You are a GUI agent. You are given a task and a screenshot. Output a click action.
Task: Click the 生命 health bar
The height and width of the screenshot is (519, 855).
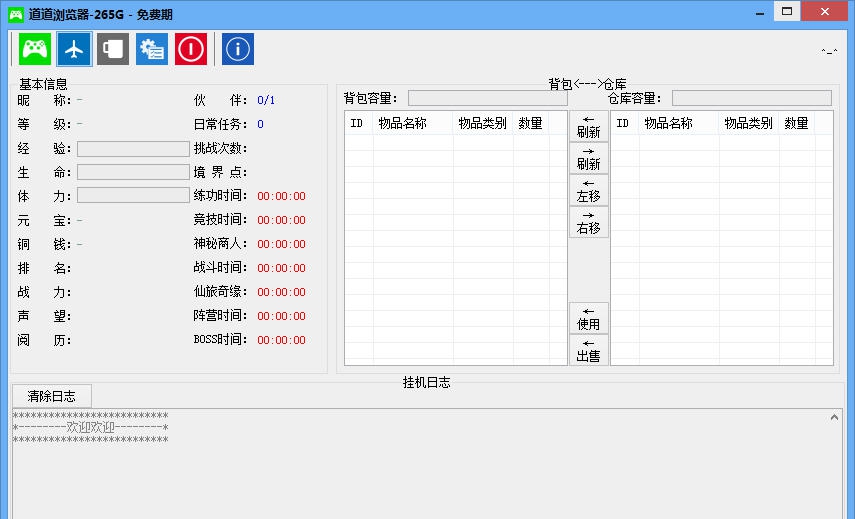133,172
